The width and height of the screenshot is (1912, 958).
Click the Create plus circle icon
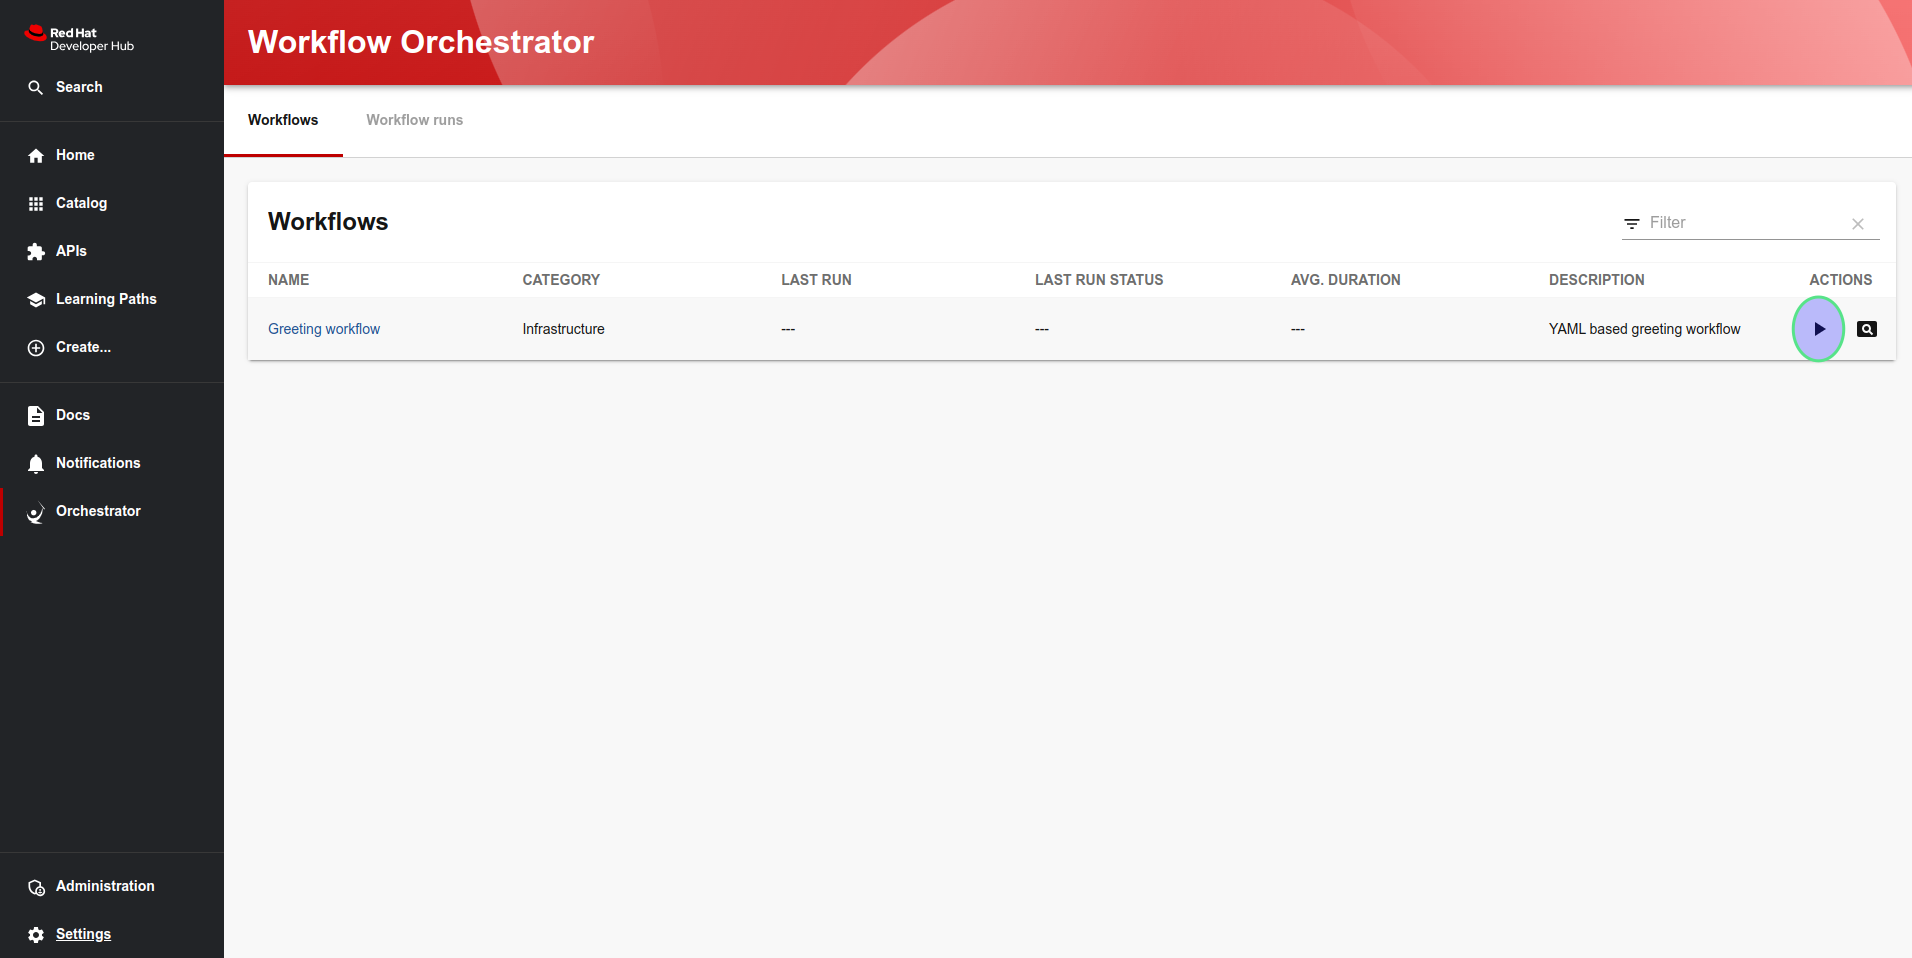[x=36, y=348]
